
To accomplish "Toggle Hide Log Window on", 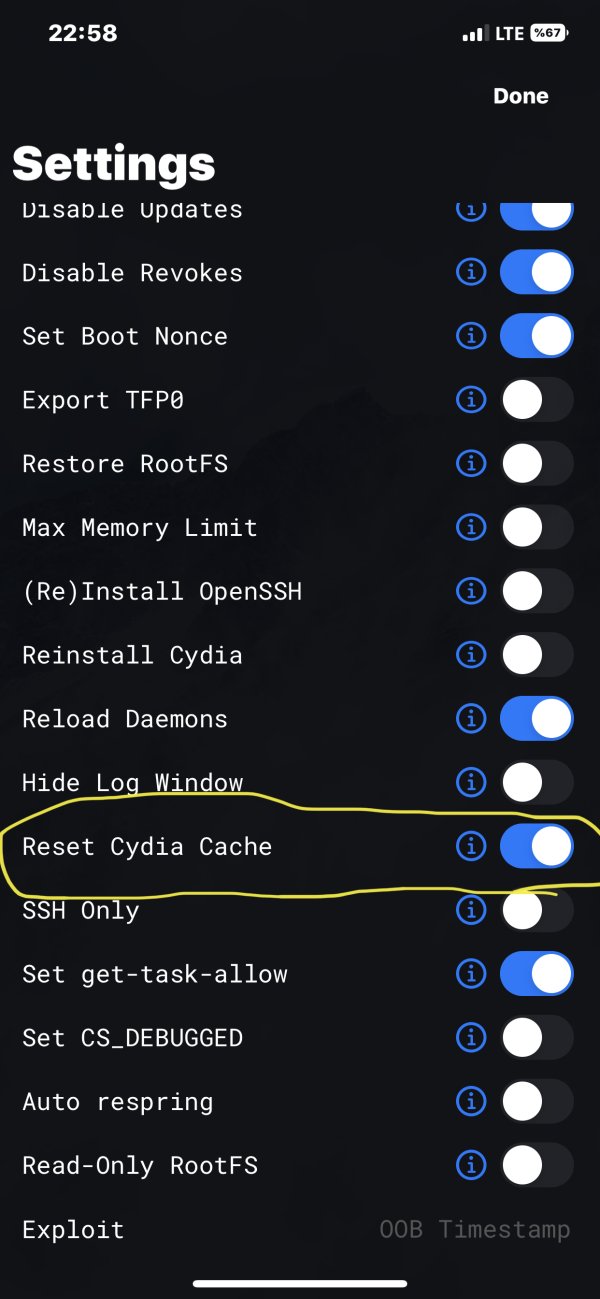I will 537,782.
